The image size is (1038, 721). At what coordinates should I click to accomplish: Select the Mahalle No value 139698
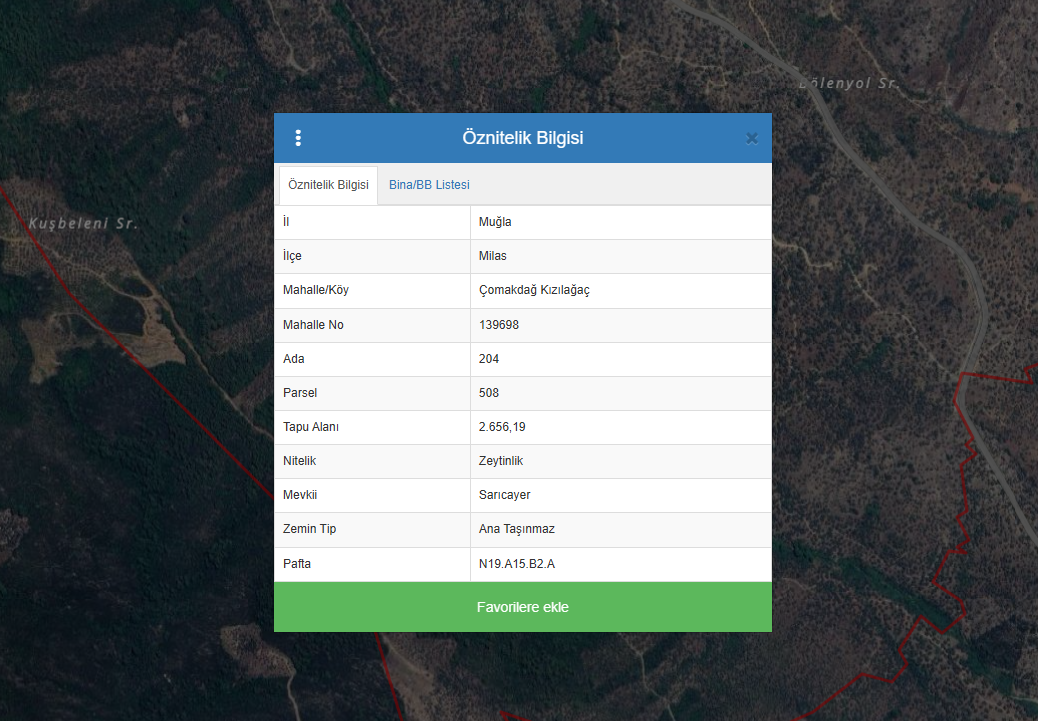pyautogui.click(x=499, y=325)
